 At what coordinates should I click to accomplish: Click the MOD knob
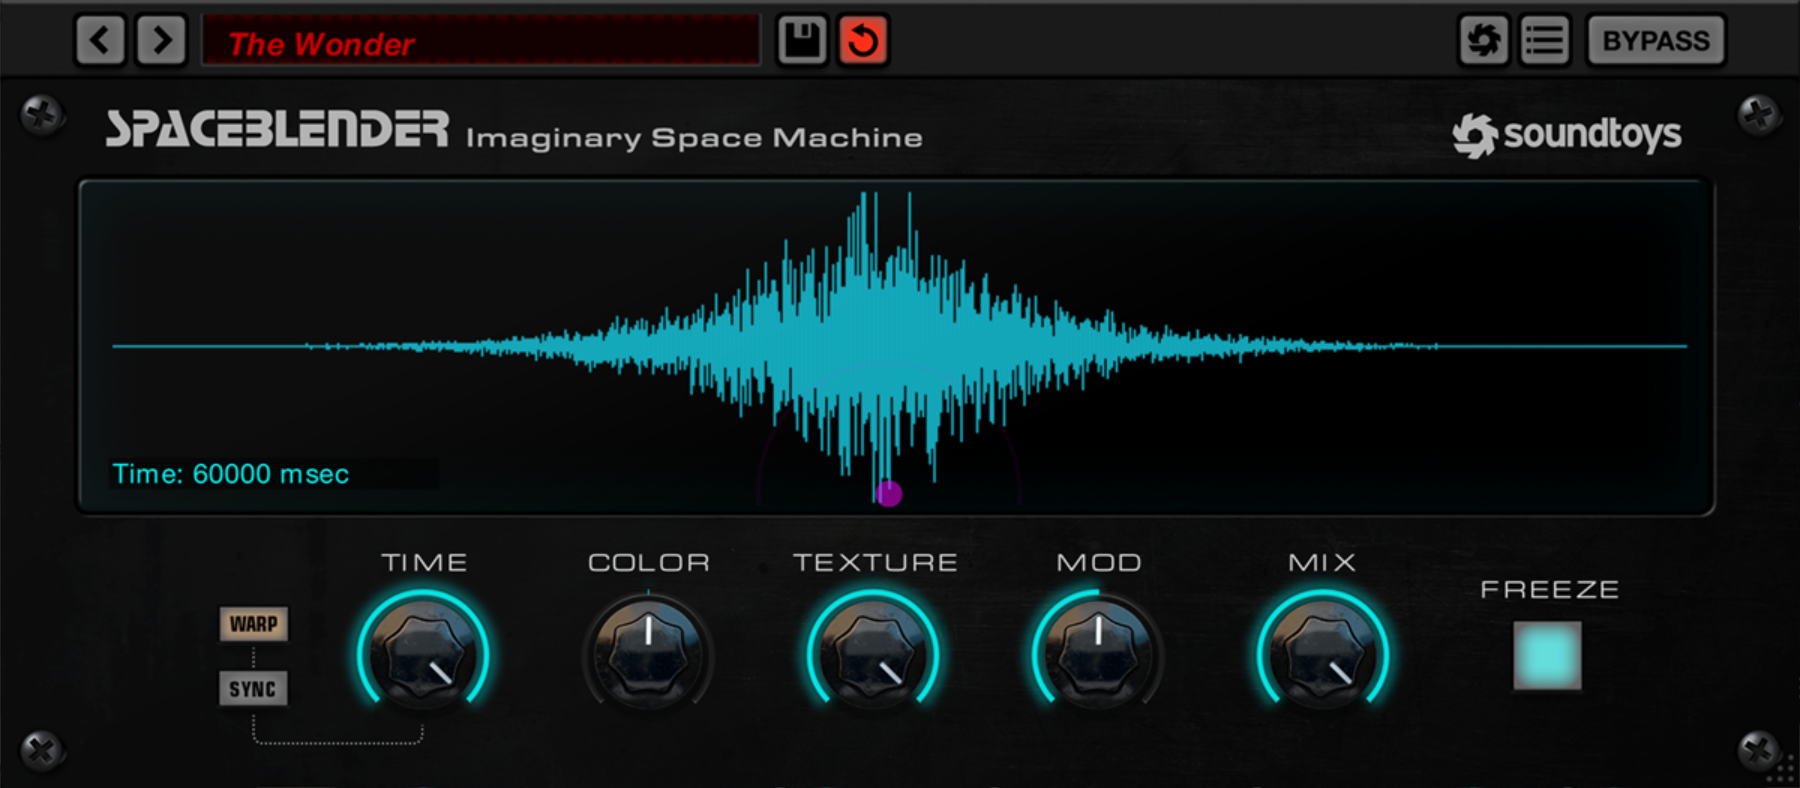click(1098, 654)
